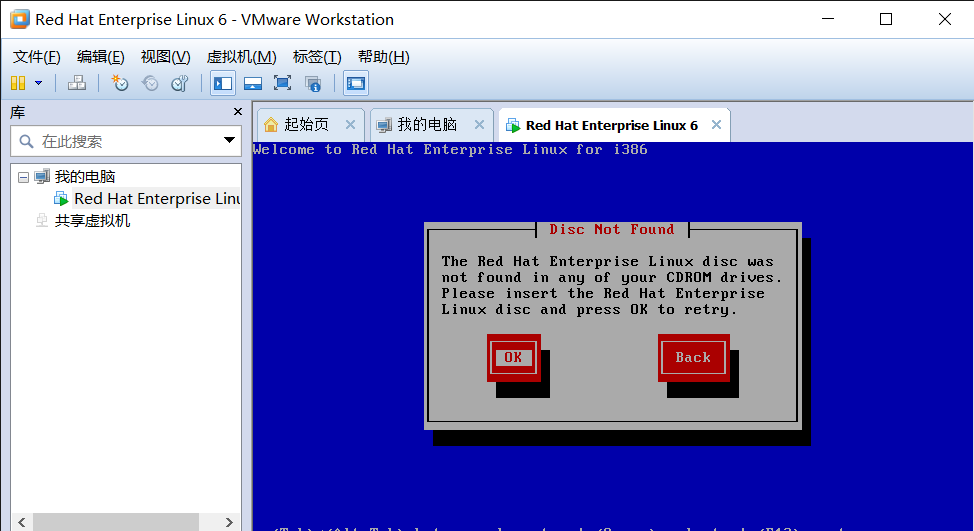Image resolution: width=974 pixels, height=531 pixels.
Task: Send Ctrl+Alt+Del to the virtual machine
Action: coord(77,83)
